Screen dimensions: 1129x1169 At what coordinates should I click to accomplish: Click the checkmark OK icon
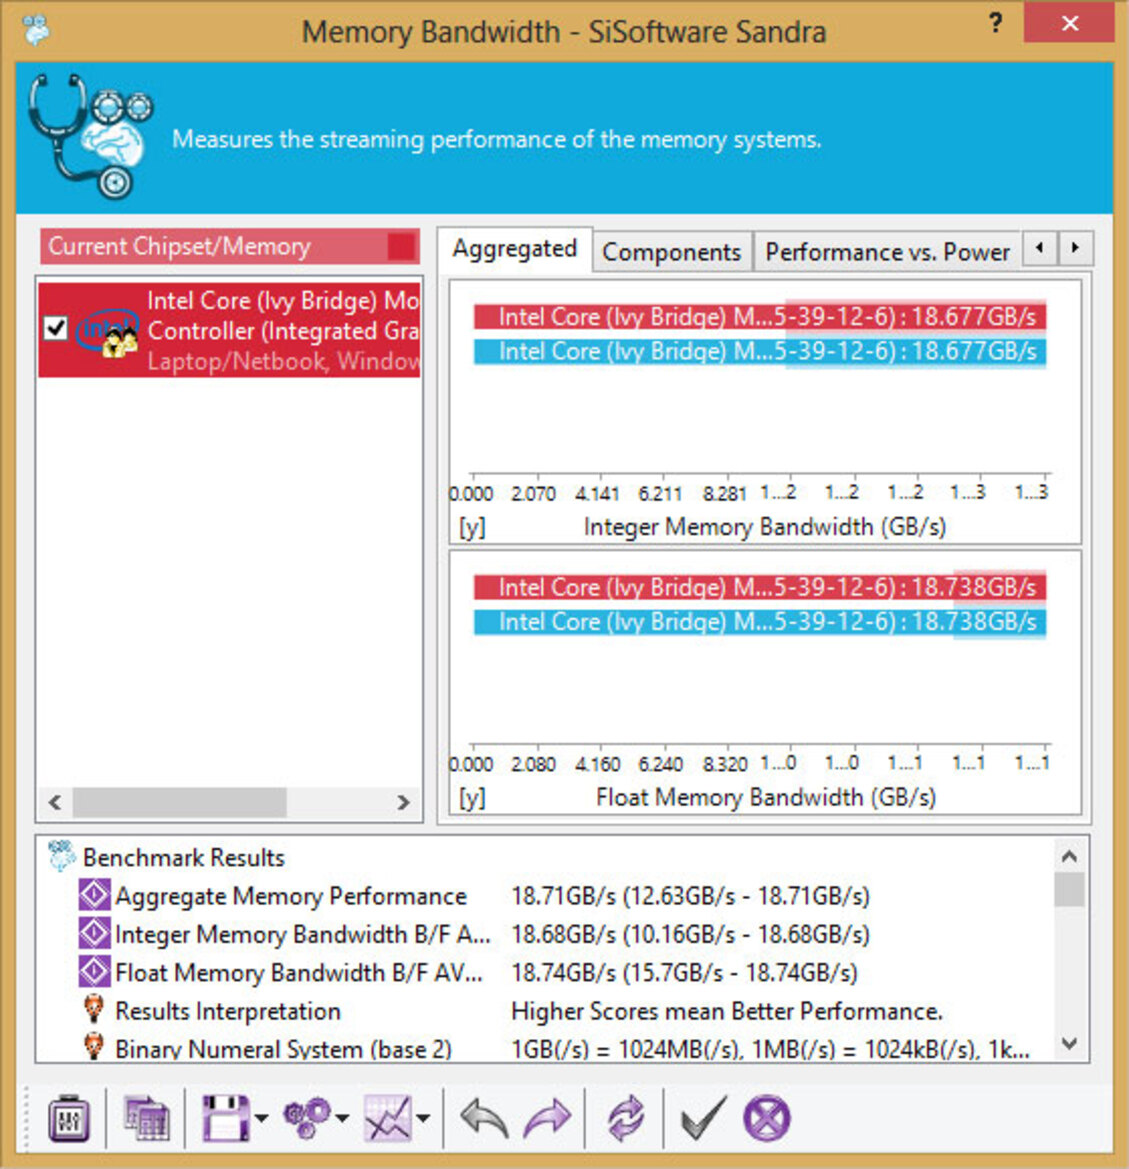[x=703, y=1118]
